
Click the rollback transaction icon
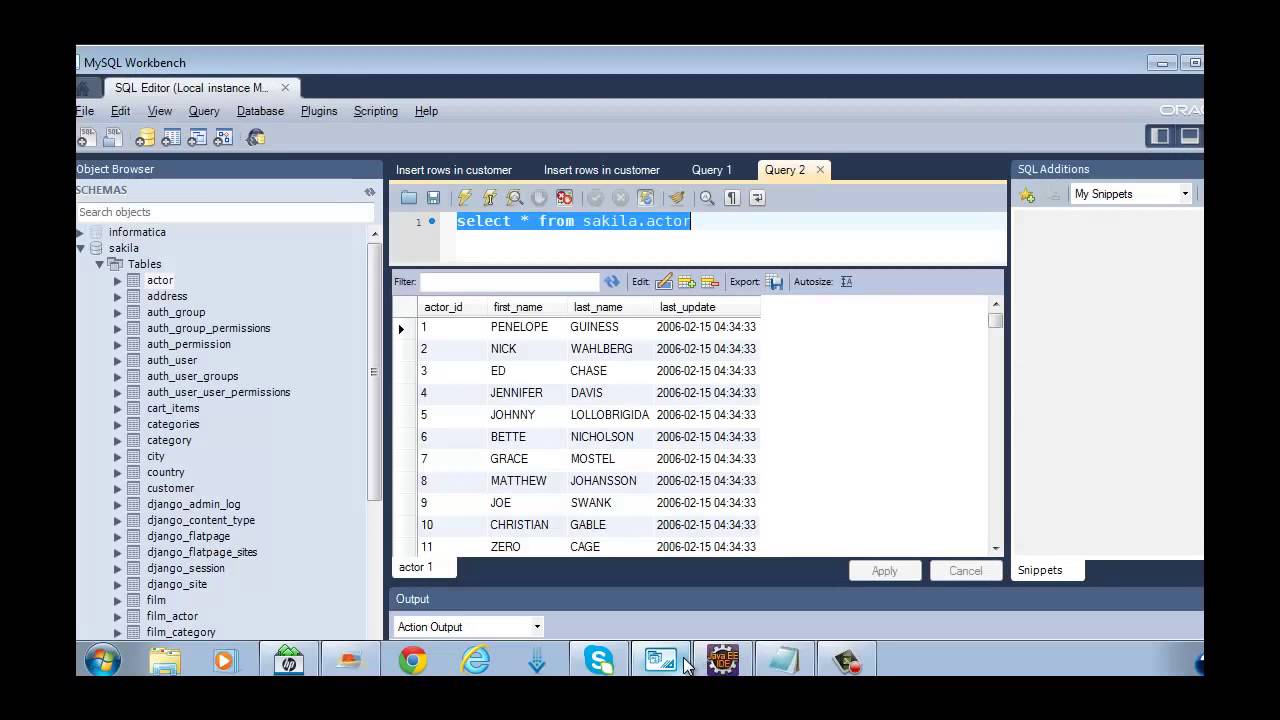[620, 198]
